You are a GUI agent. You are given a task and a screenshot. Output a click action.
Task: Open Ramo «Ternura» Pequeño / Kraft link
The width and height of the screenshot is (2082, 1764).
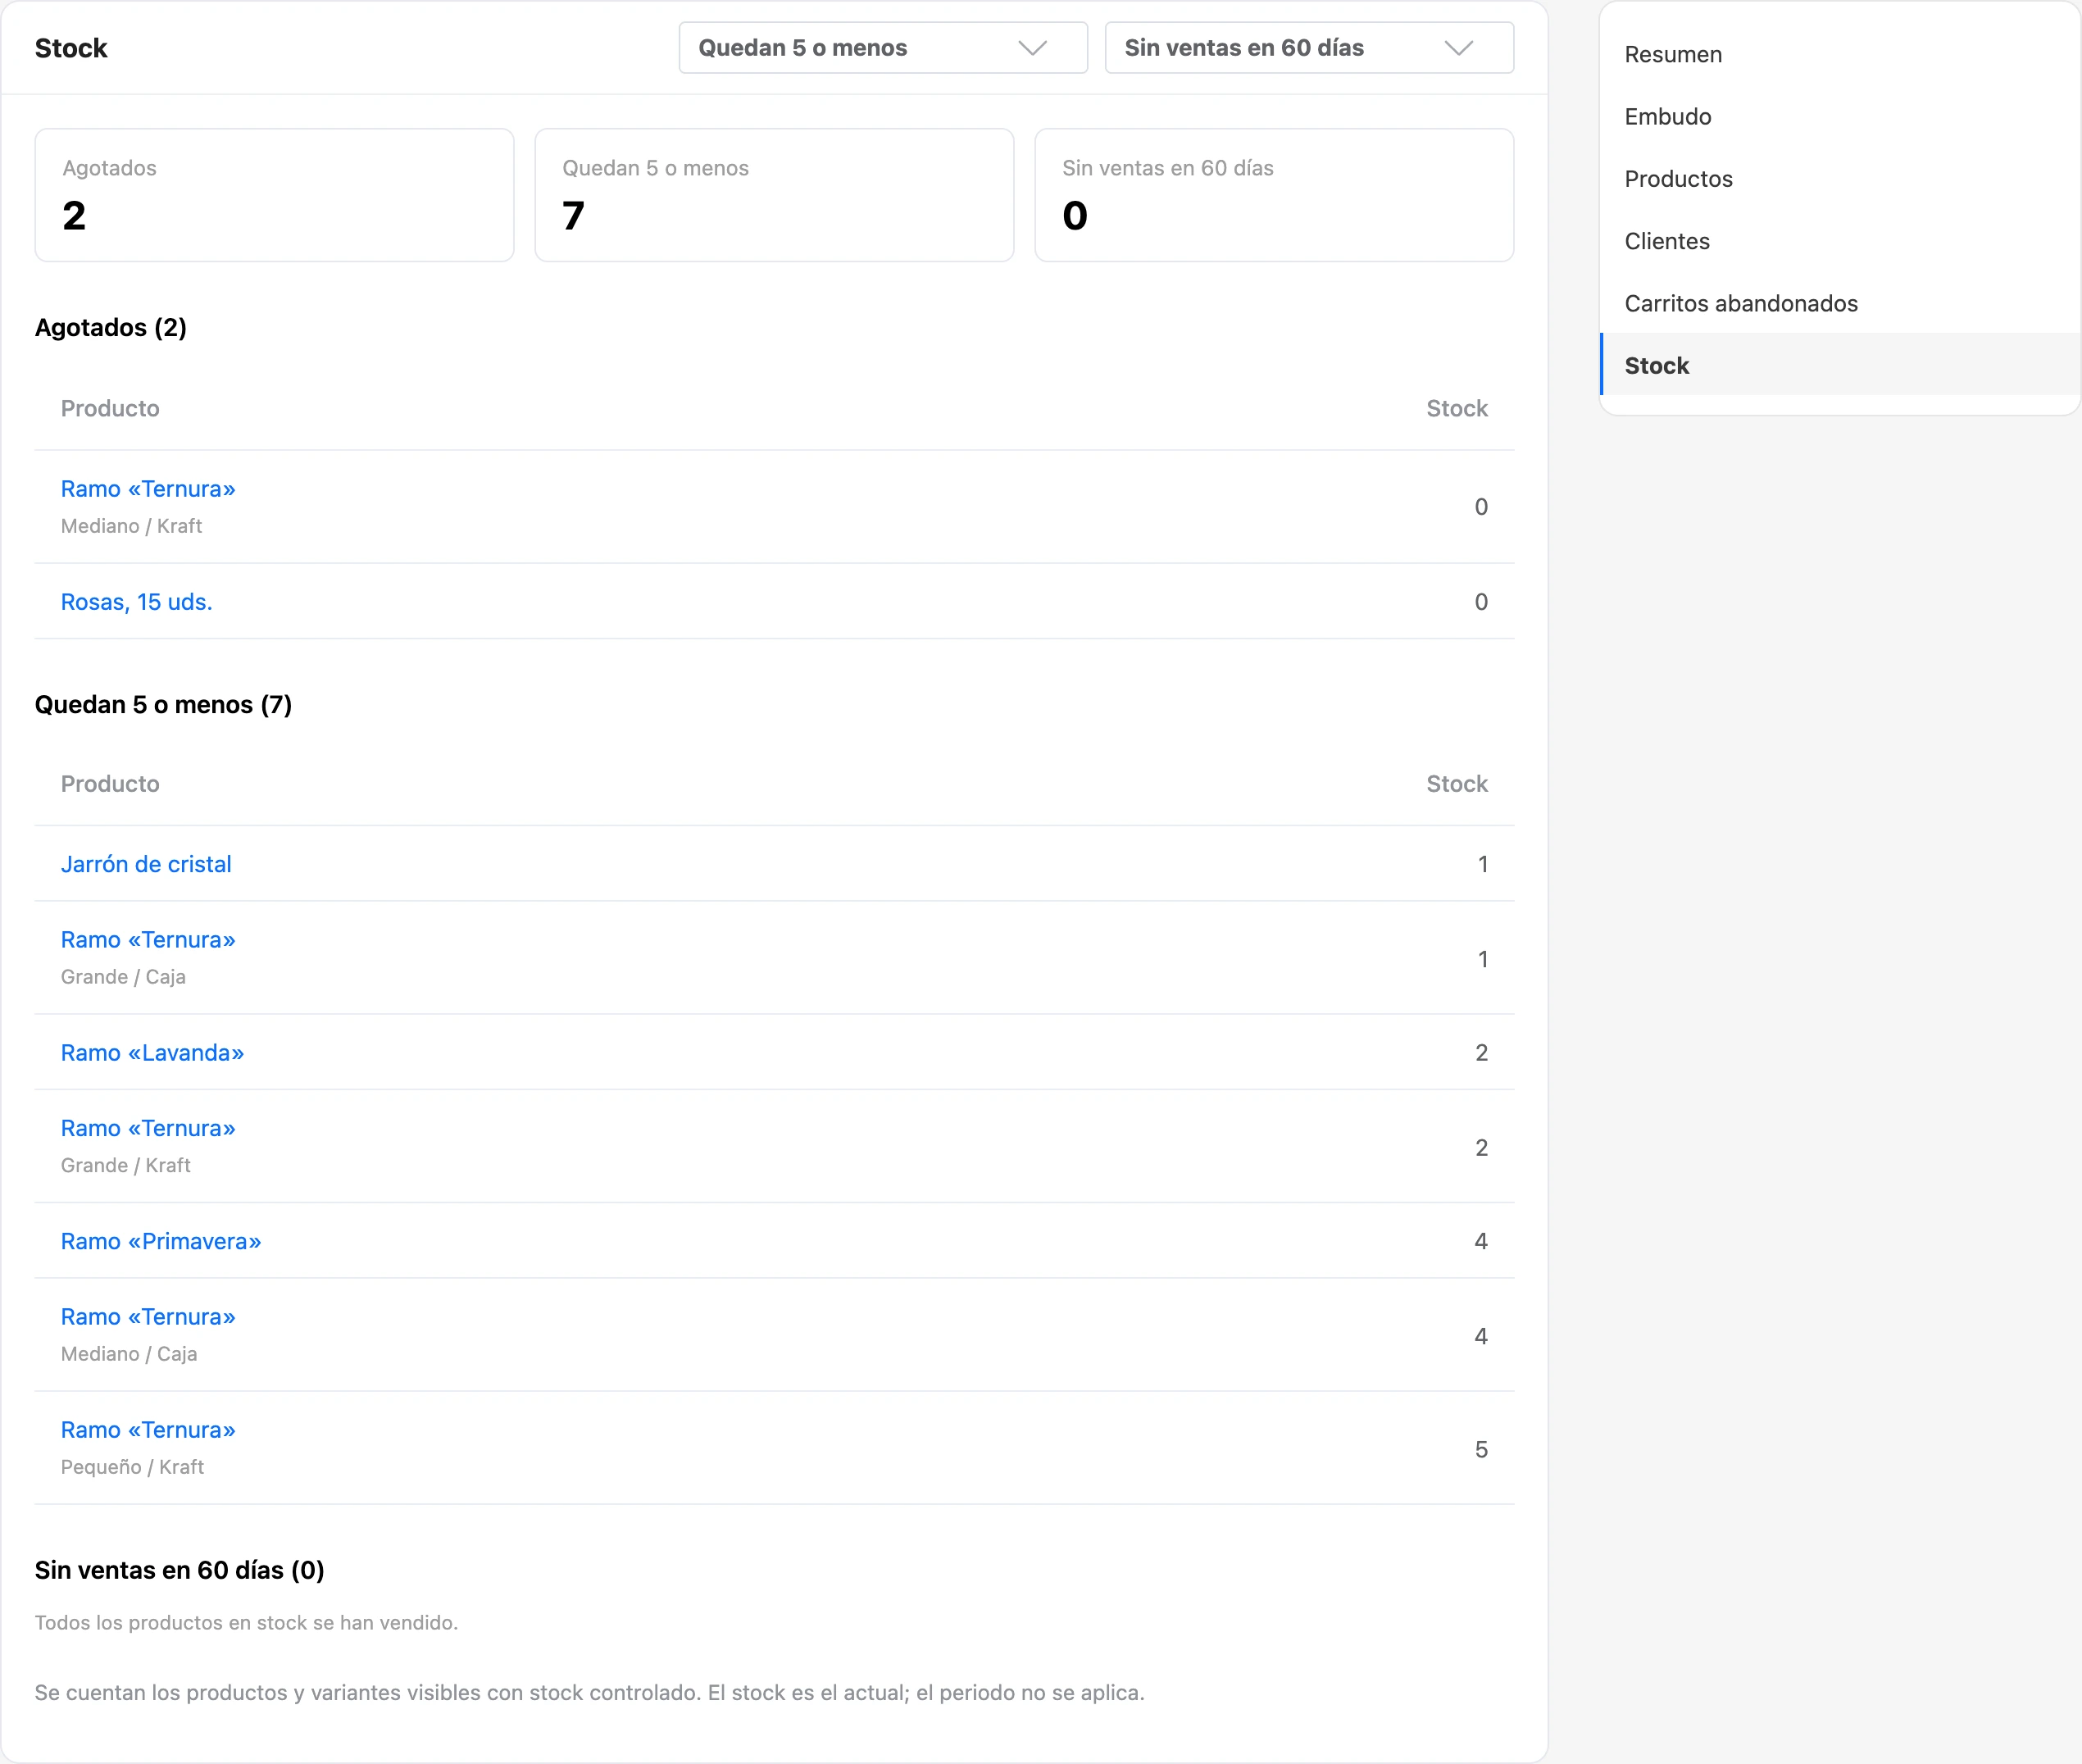[148, 1430]
